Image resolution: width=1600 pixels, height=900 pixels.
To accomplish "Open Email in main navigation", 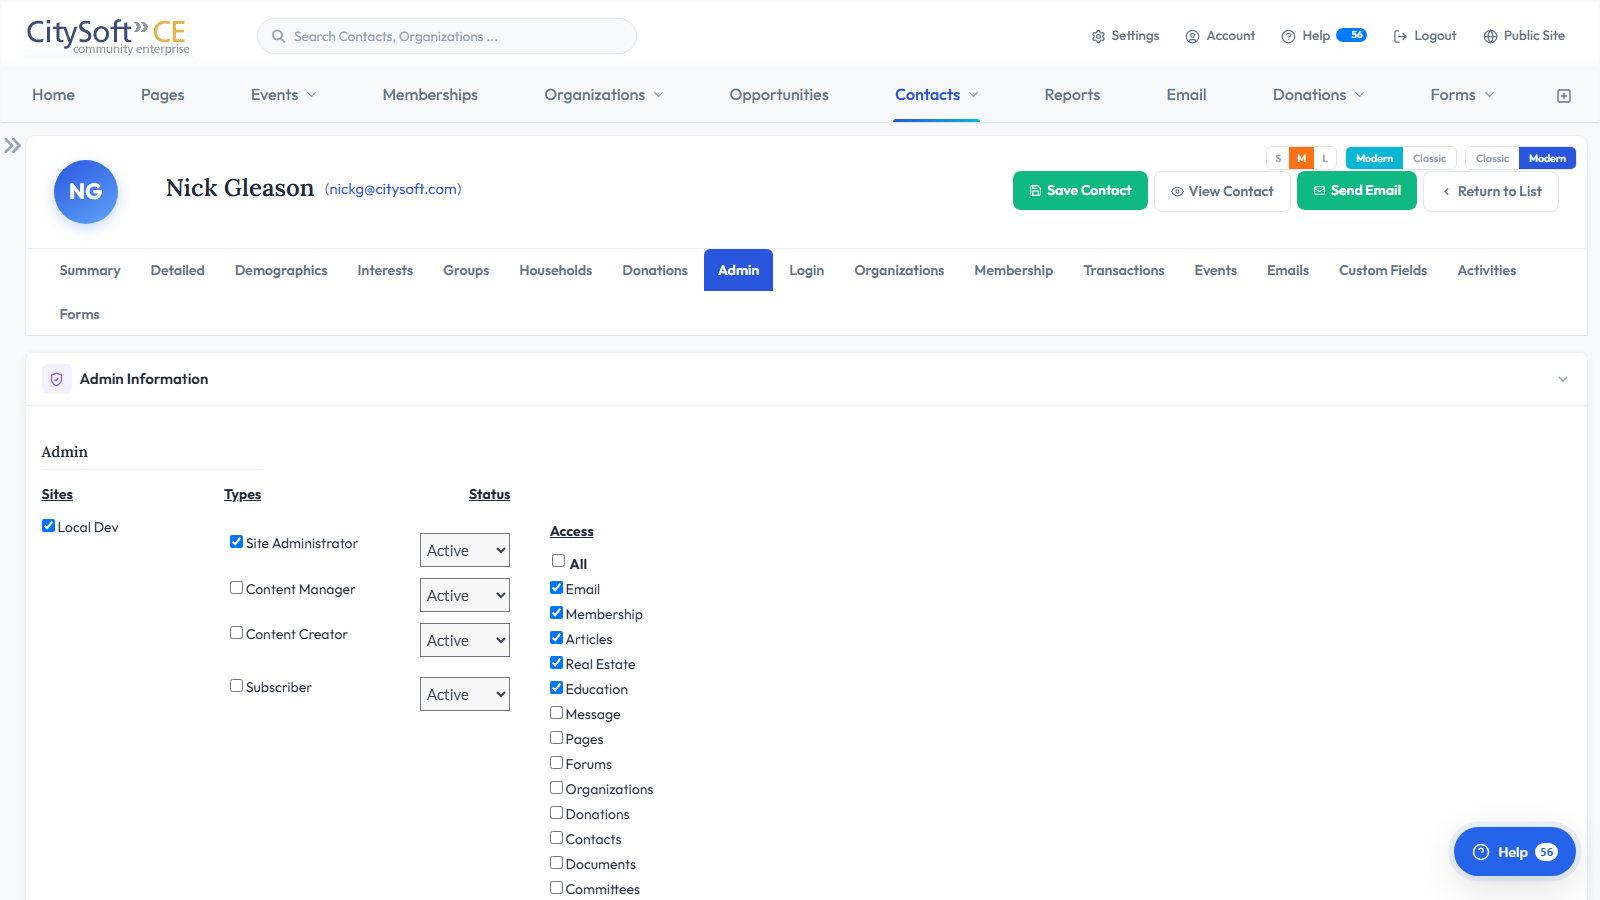I will click(x=1186, y=95).
